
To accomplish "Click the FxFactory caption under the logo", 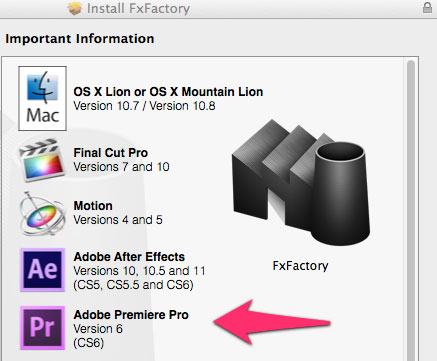I will click(300, 266).
